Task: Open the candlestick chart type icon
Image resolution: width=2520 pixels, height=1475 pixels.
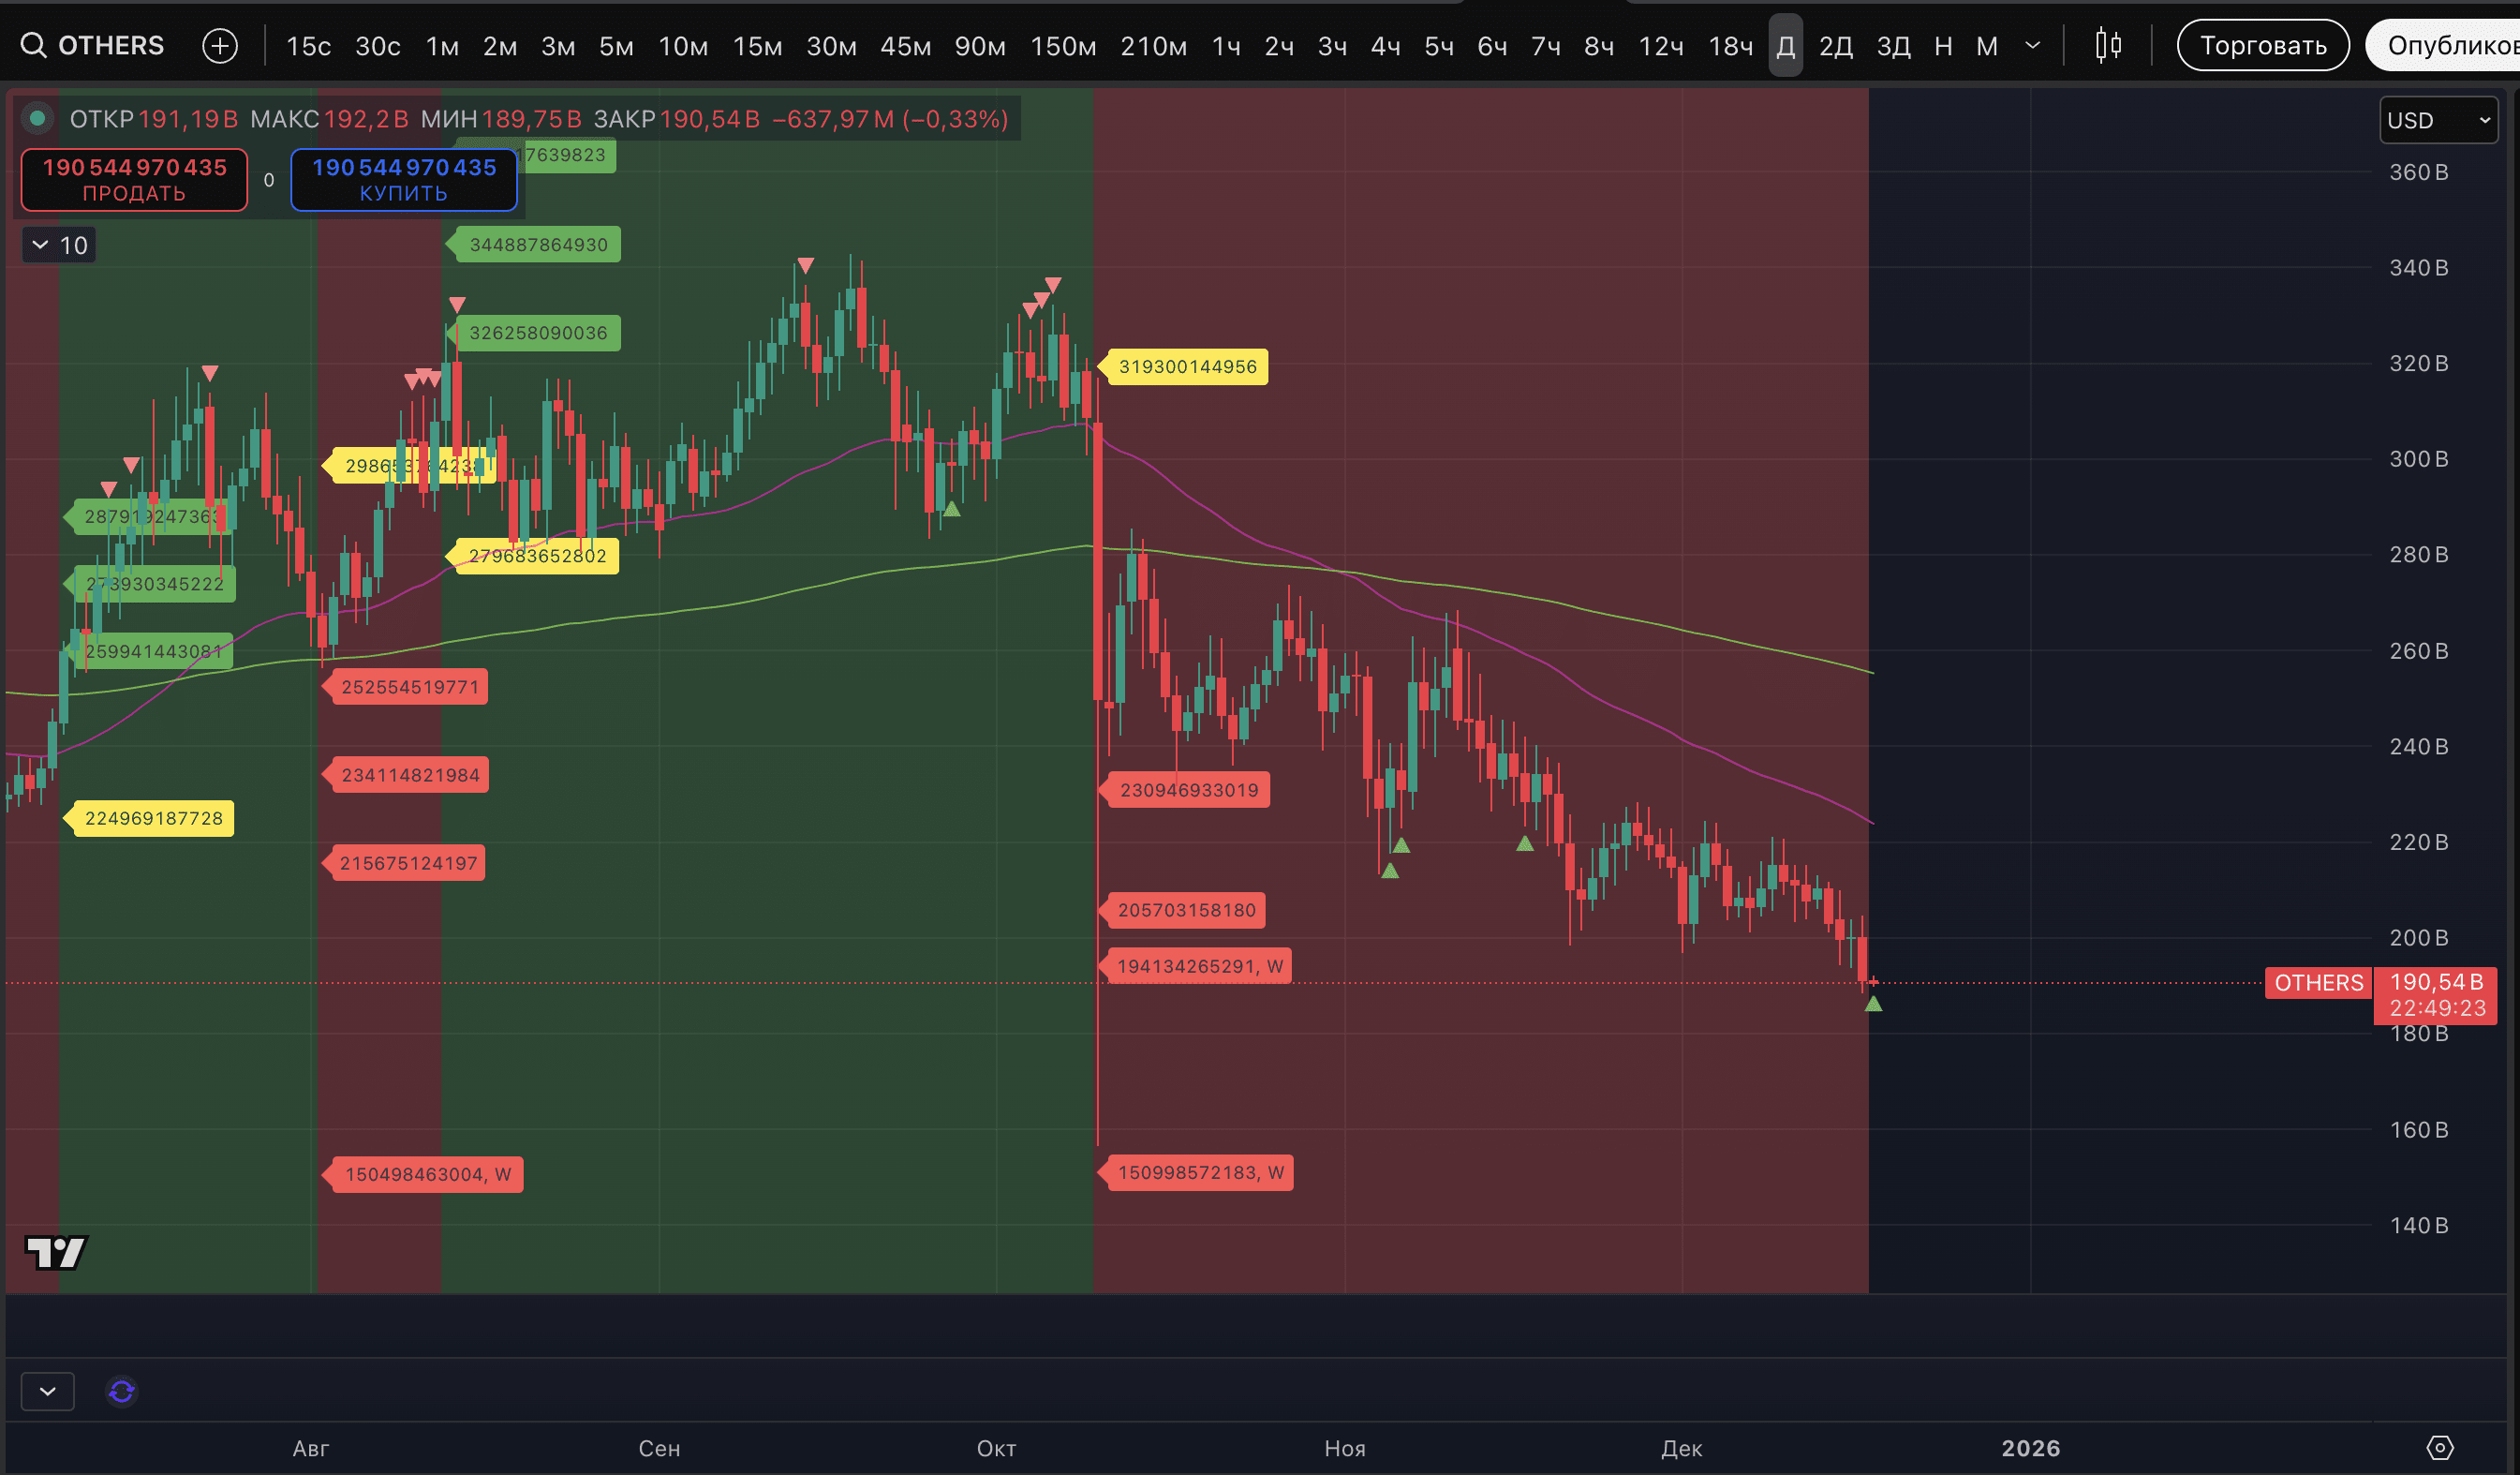Action: coord(2108,45)
